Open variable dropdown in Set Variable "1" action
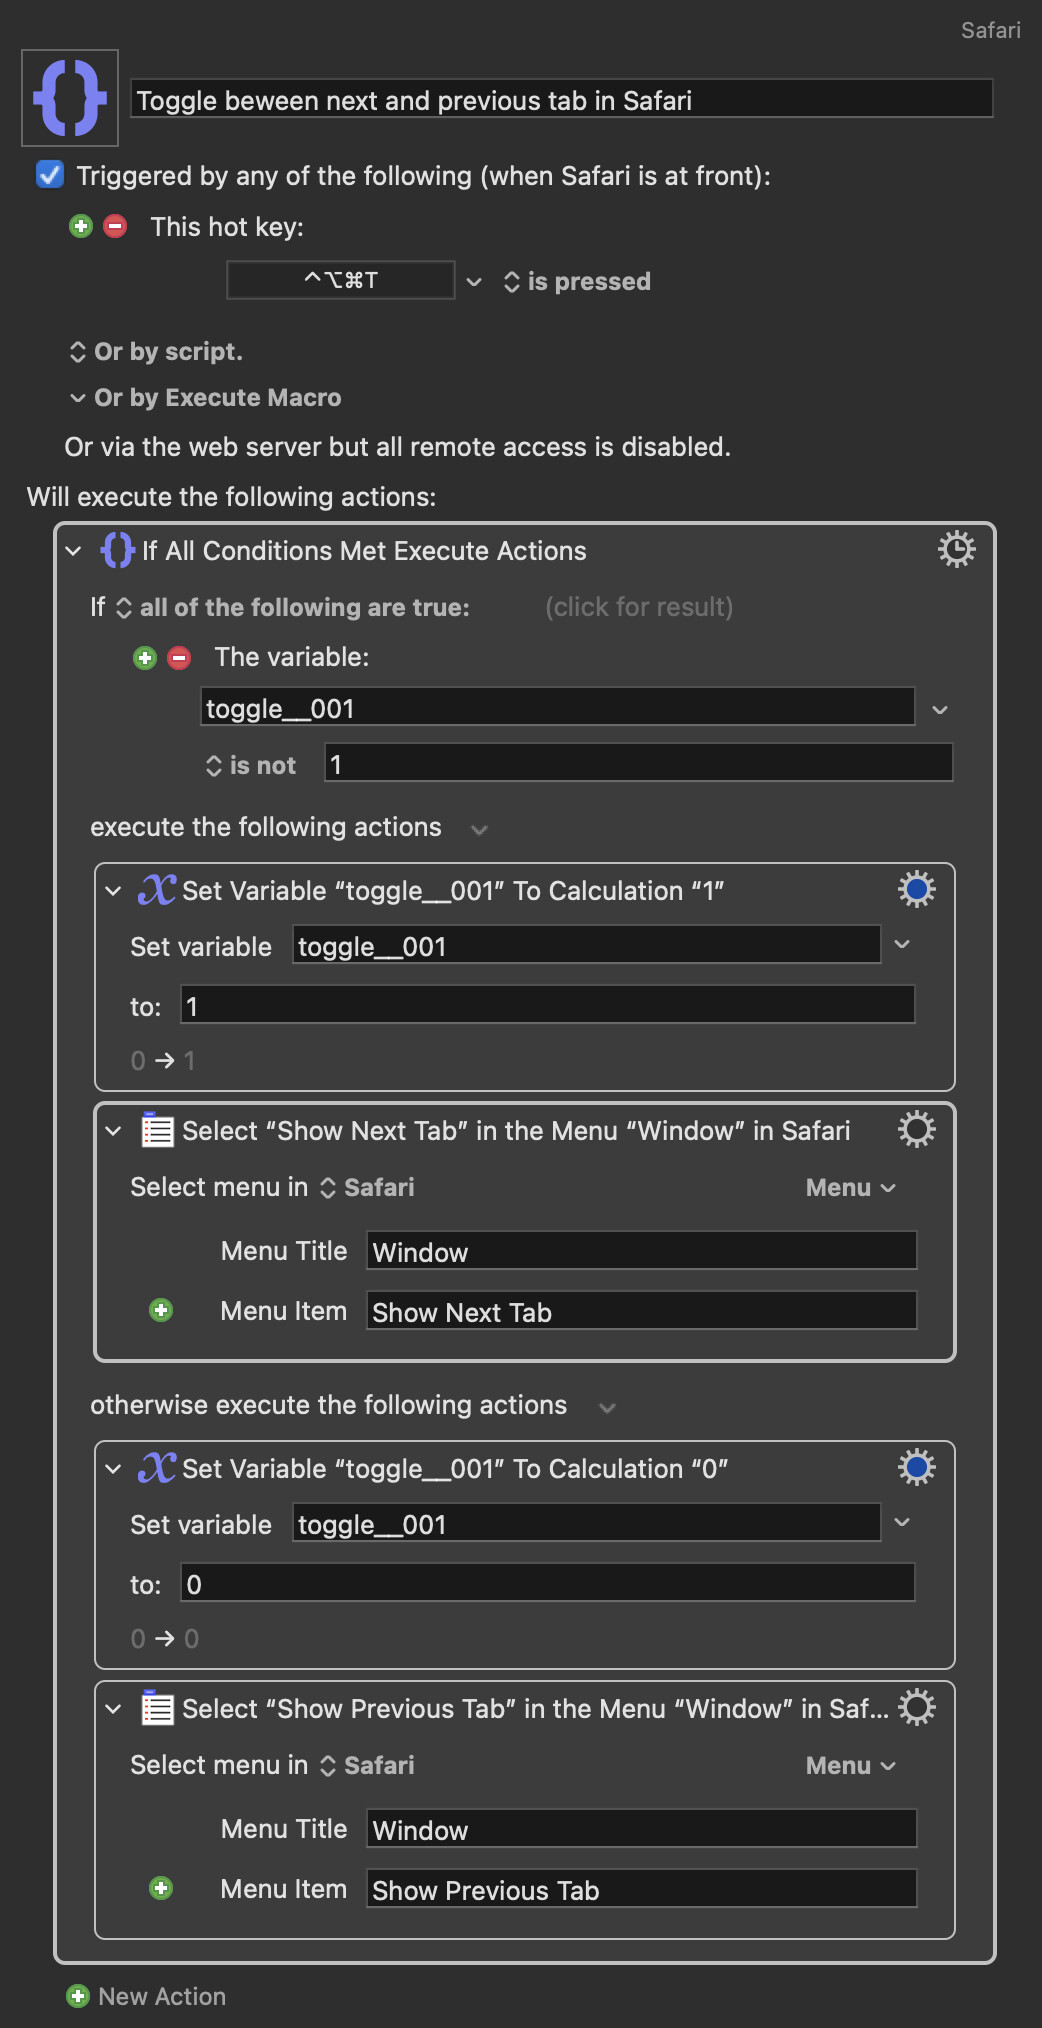Image resolution: width=1042 pixels, height=2028 pixels. click(902, 945)
